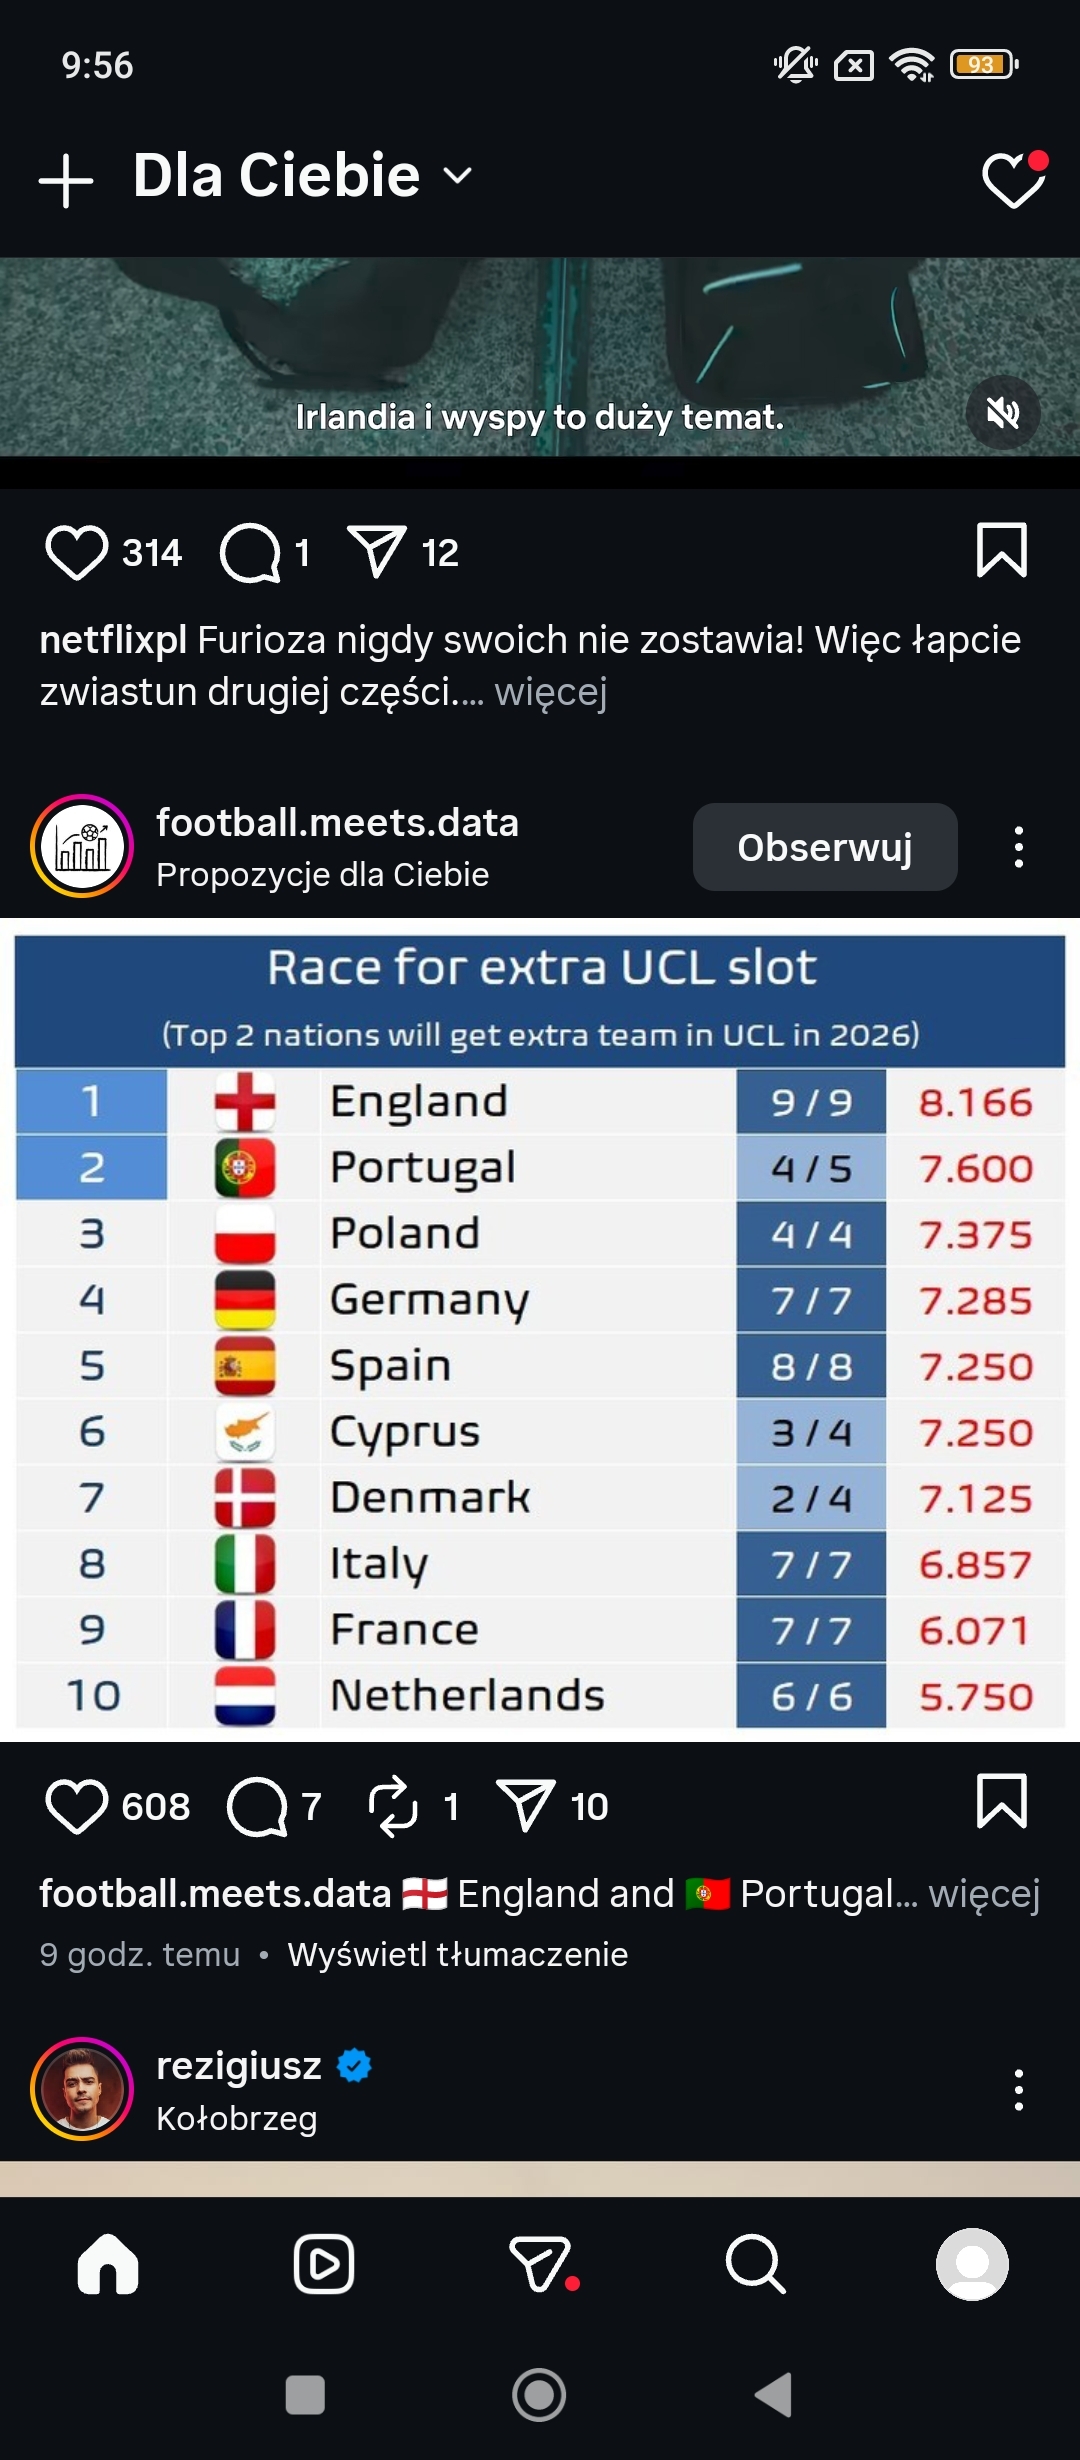The image size is (1080, 2460).
Task: Open Search tab in bottom bar
Action: point(755,2264)
